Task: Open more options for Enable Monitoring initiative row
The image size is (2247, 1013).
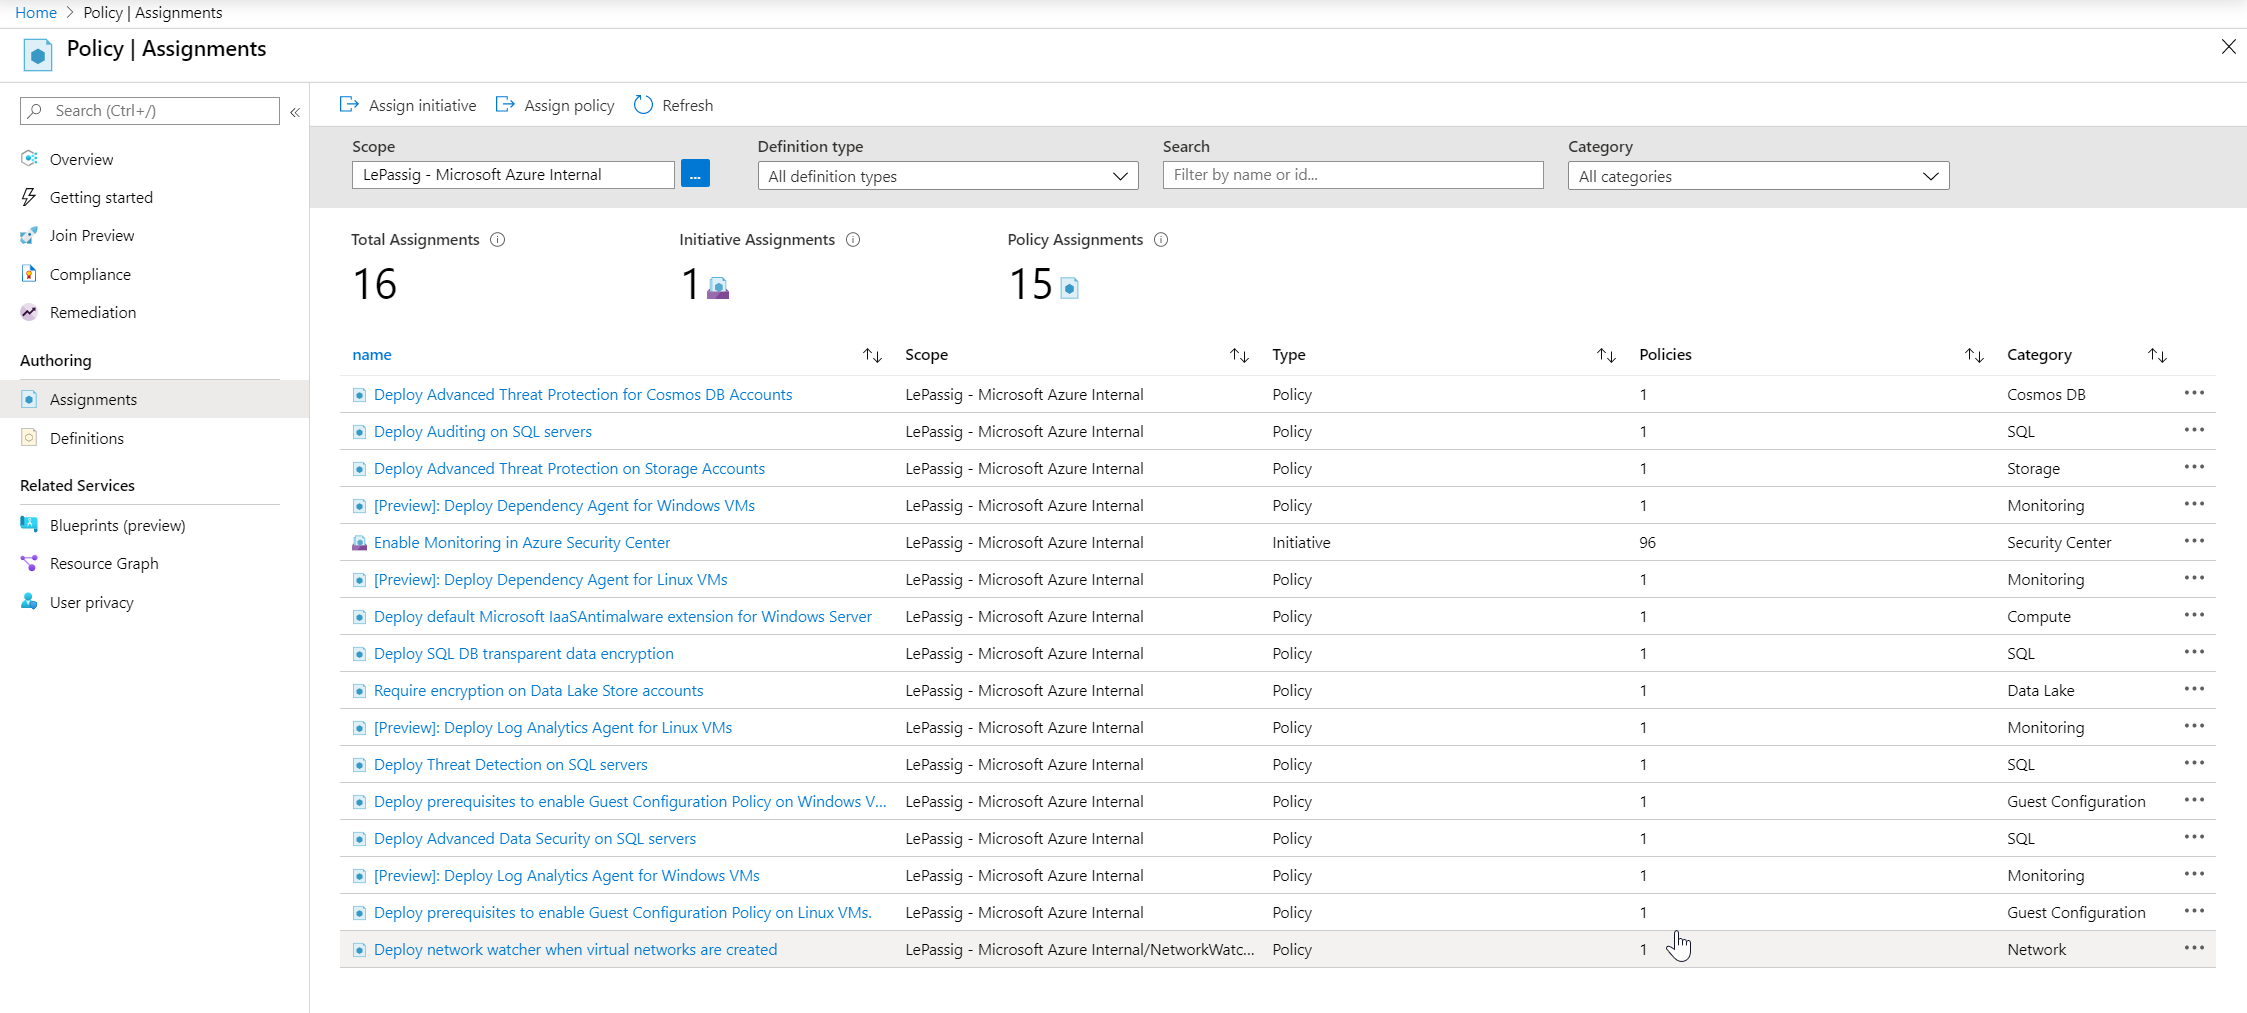Action: 2194,541
